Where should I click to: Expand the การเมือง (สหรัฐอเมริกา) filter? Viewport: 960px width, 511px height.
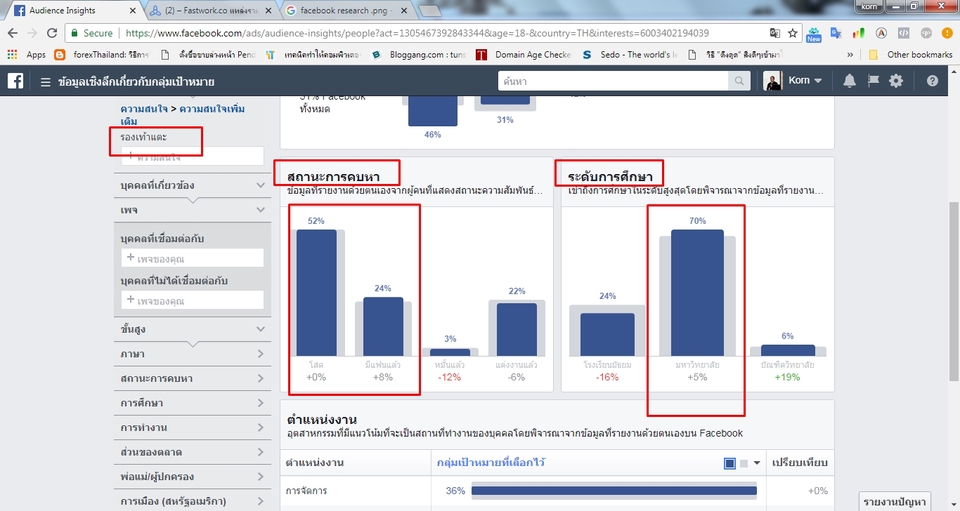(192, 501)
